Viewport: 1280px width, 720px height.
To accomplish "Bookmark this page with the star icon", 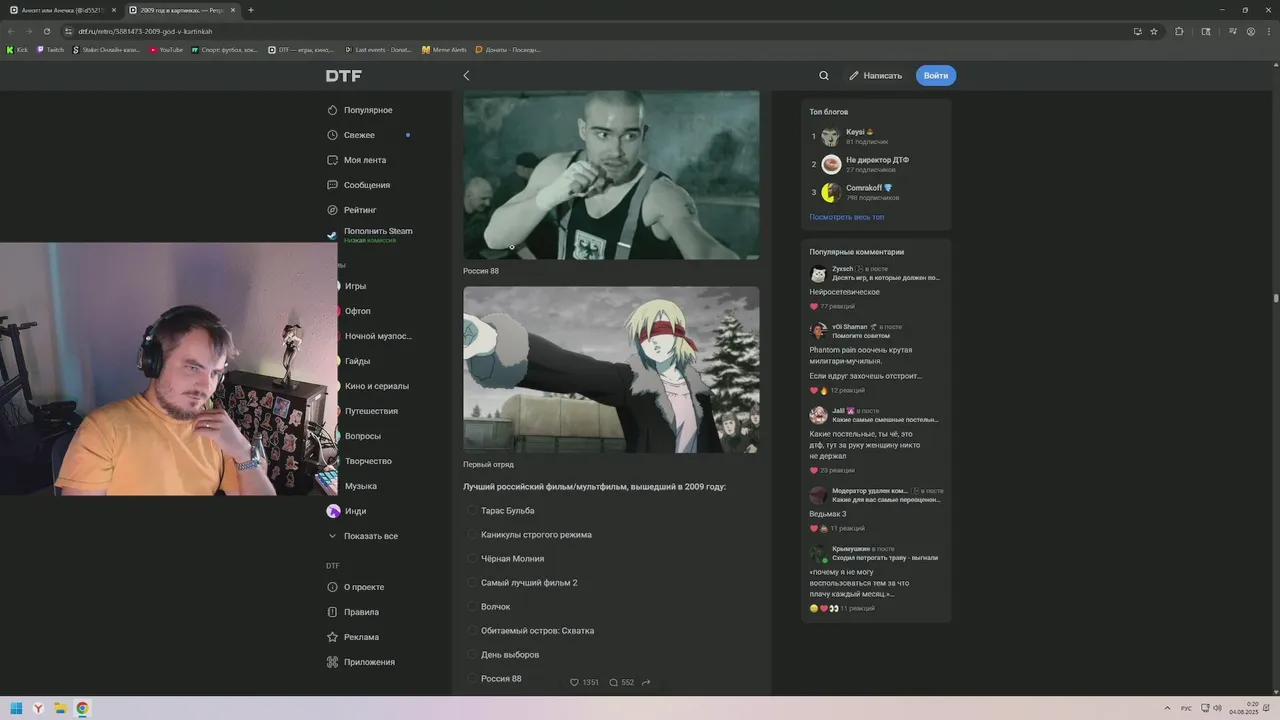I will [1154, 31].
